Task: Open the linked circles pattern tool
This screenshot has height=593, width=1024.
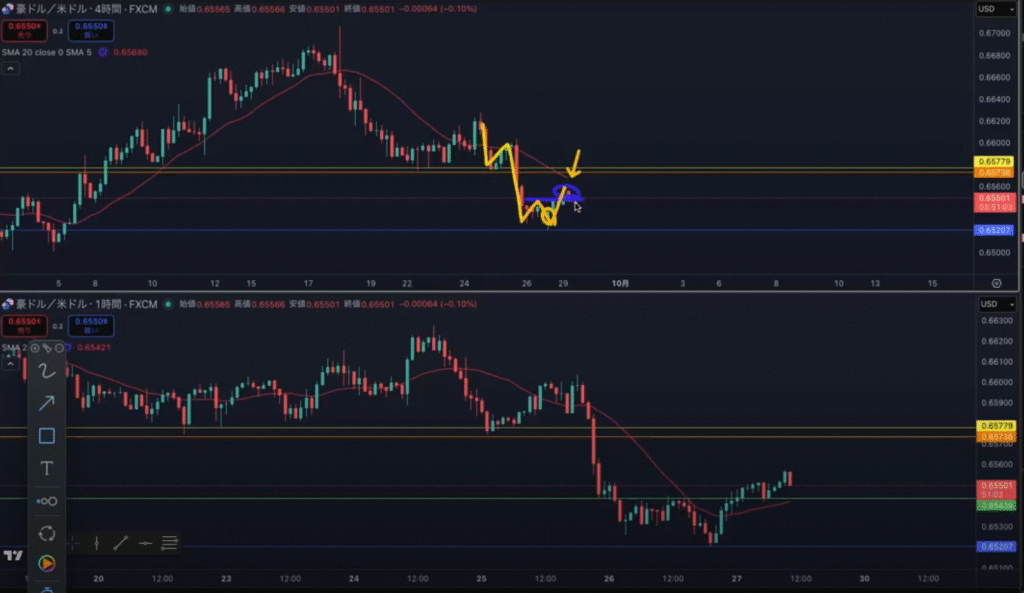Action: click(46, 501)
